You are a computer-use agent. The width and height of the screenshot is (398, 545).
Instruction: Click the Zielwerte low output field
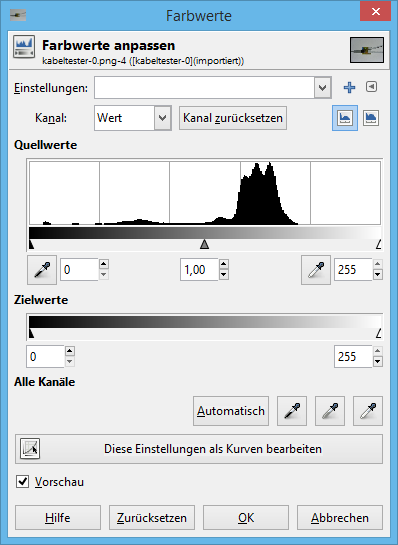click(45, 356)
